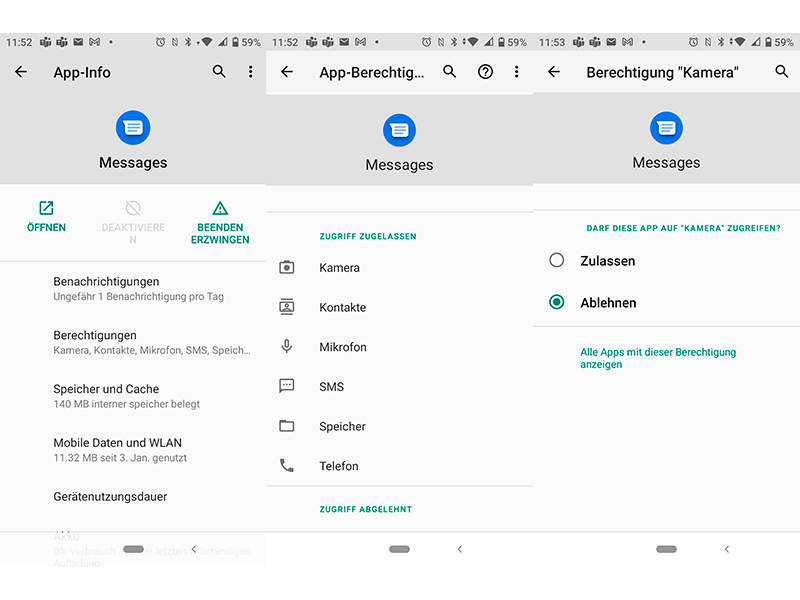Tap nav back chevron on App-Berechtigungen screen
800x600 pixels.
[460, 549]
